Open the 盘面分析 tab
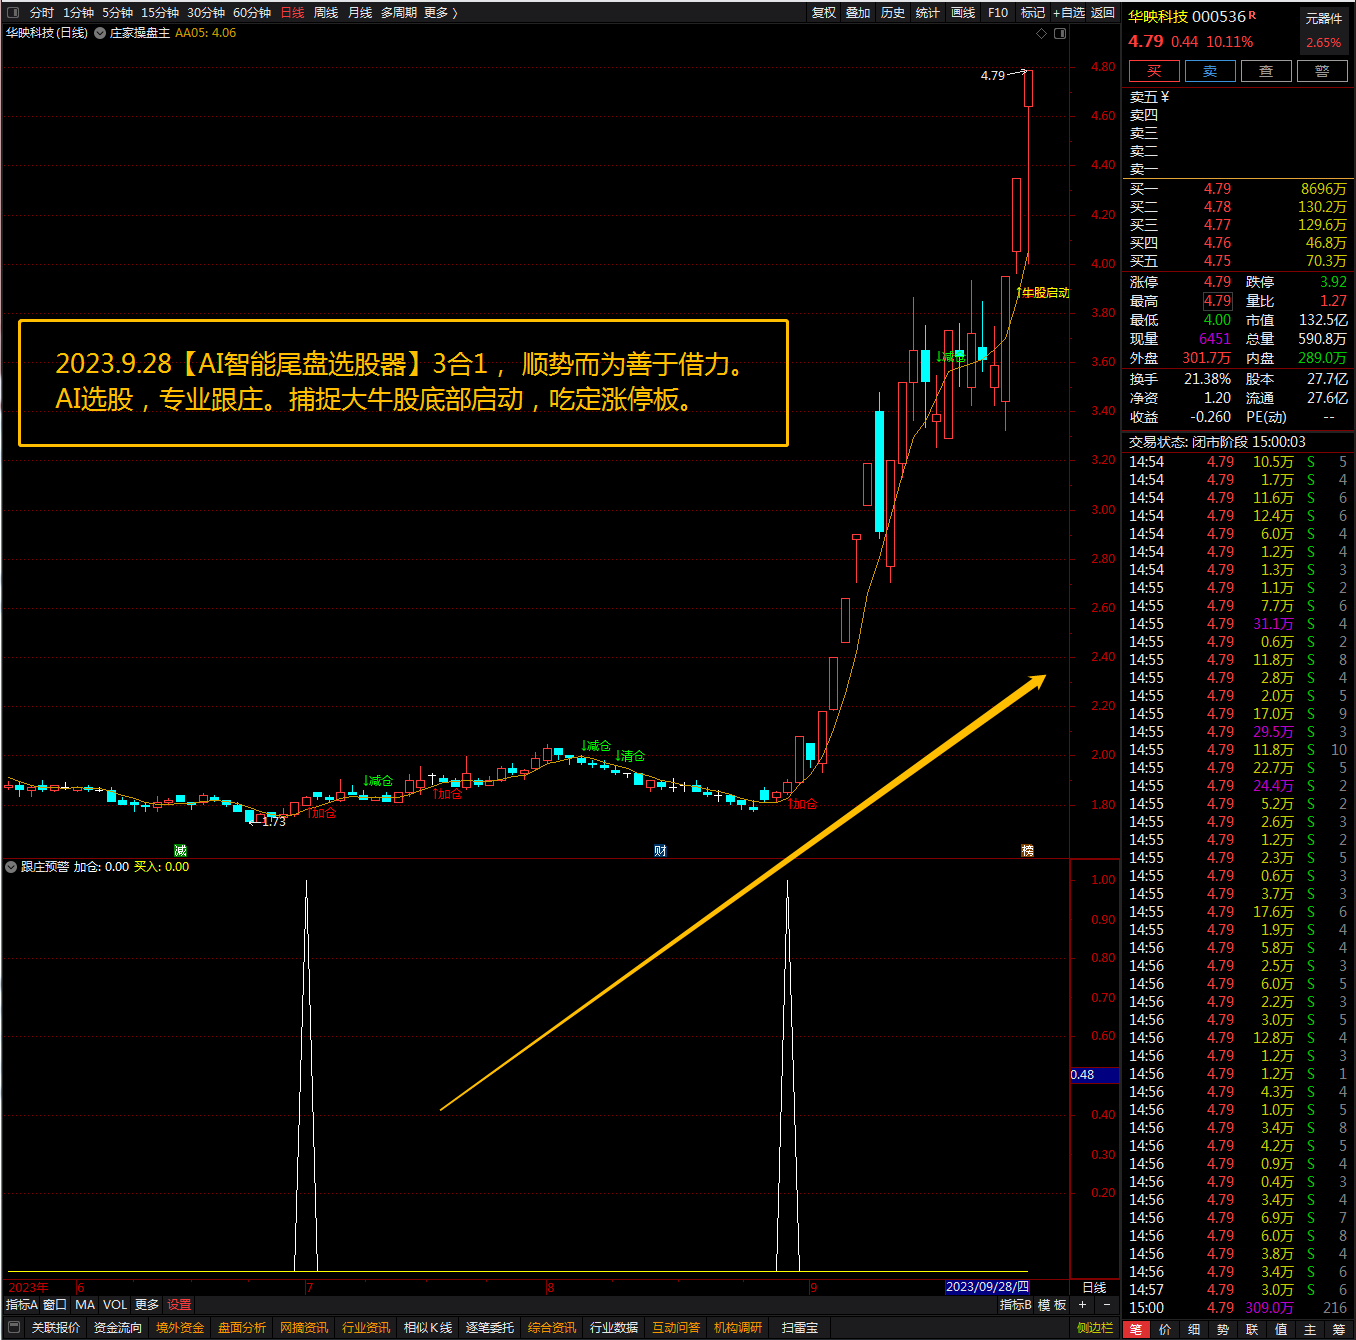1356x1340 pixels. click(x=242, y=1328)
